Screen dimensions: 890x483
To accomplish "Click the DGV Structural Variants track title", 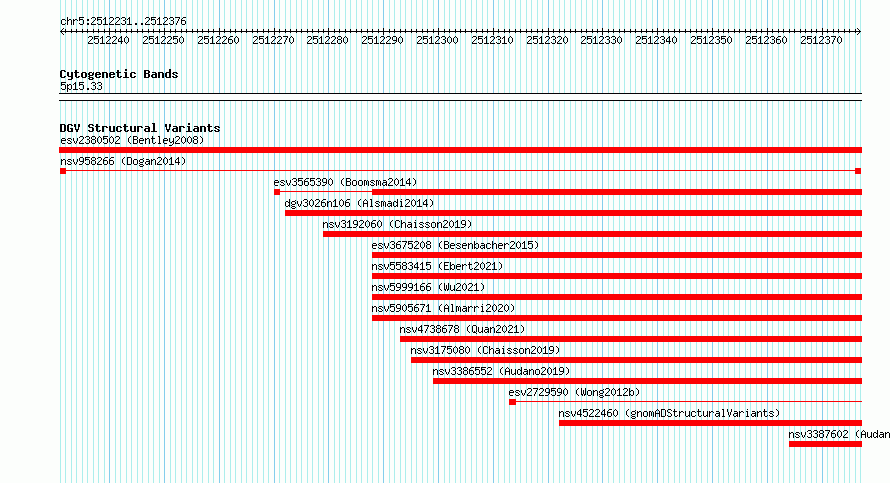I will (x=140, y=128).
